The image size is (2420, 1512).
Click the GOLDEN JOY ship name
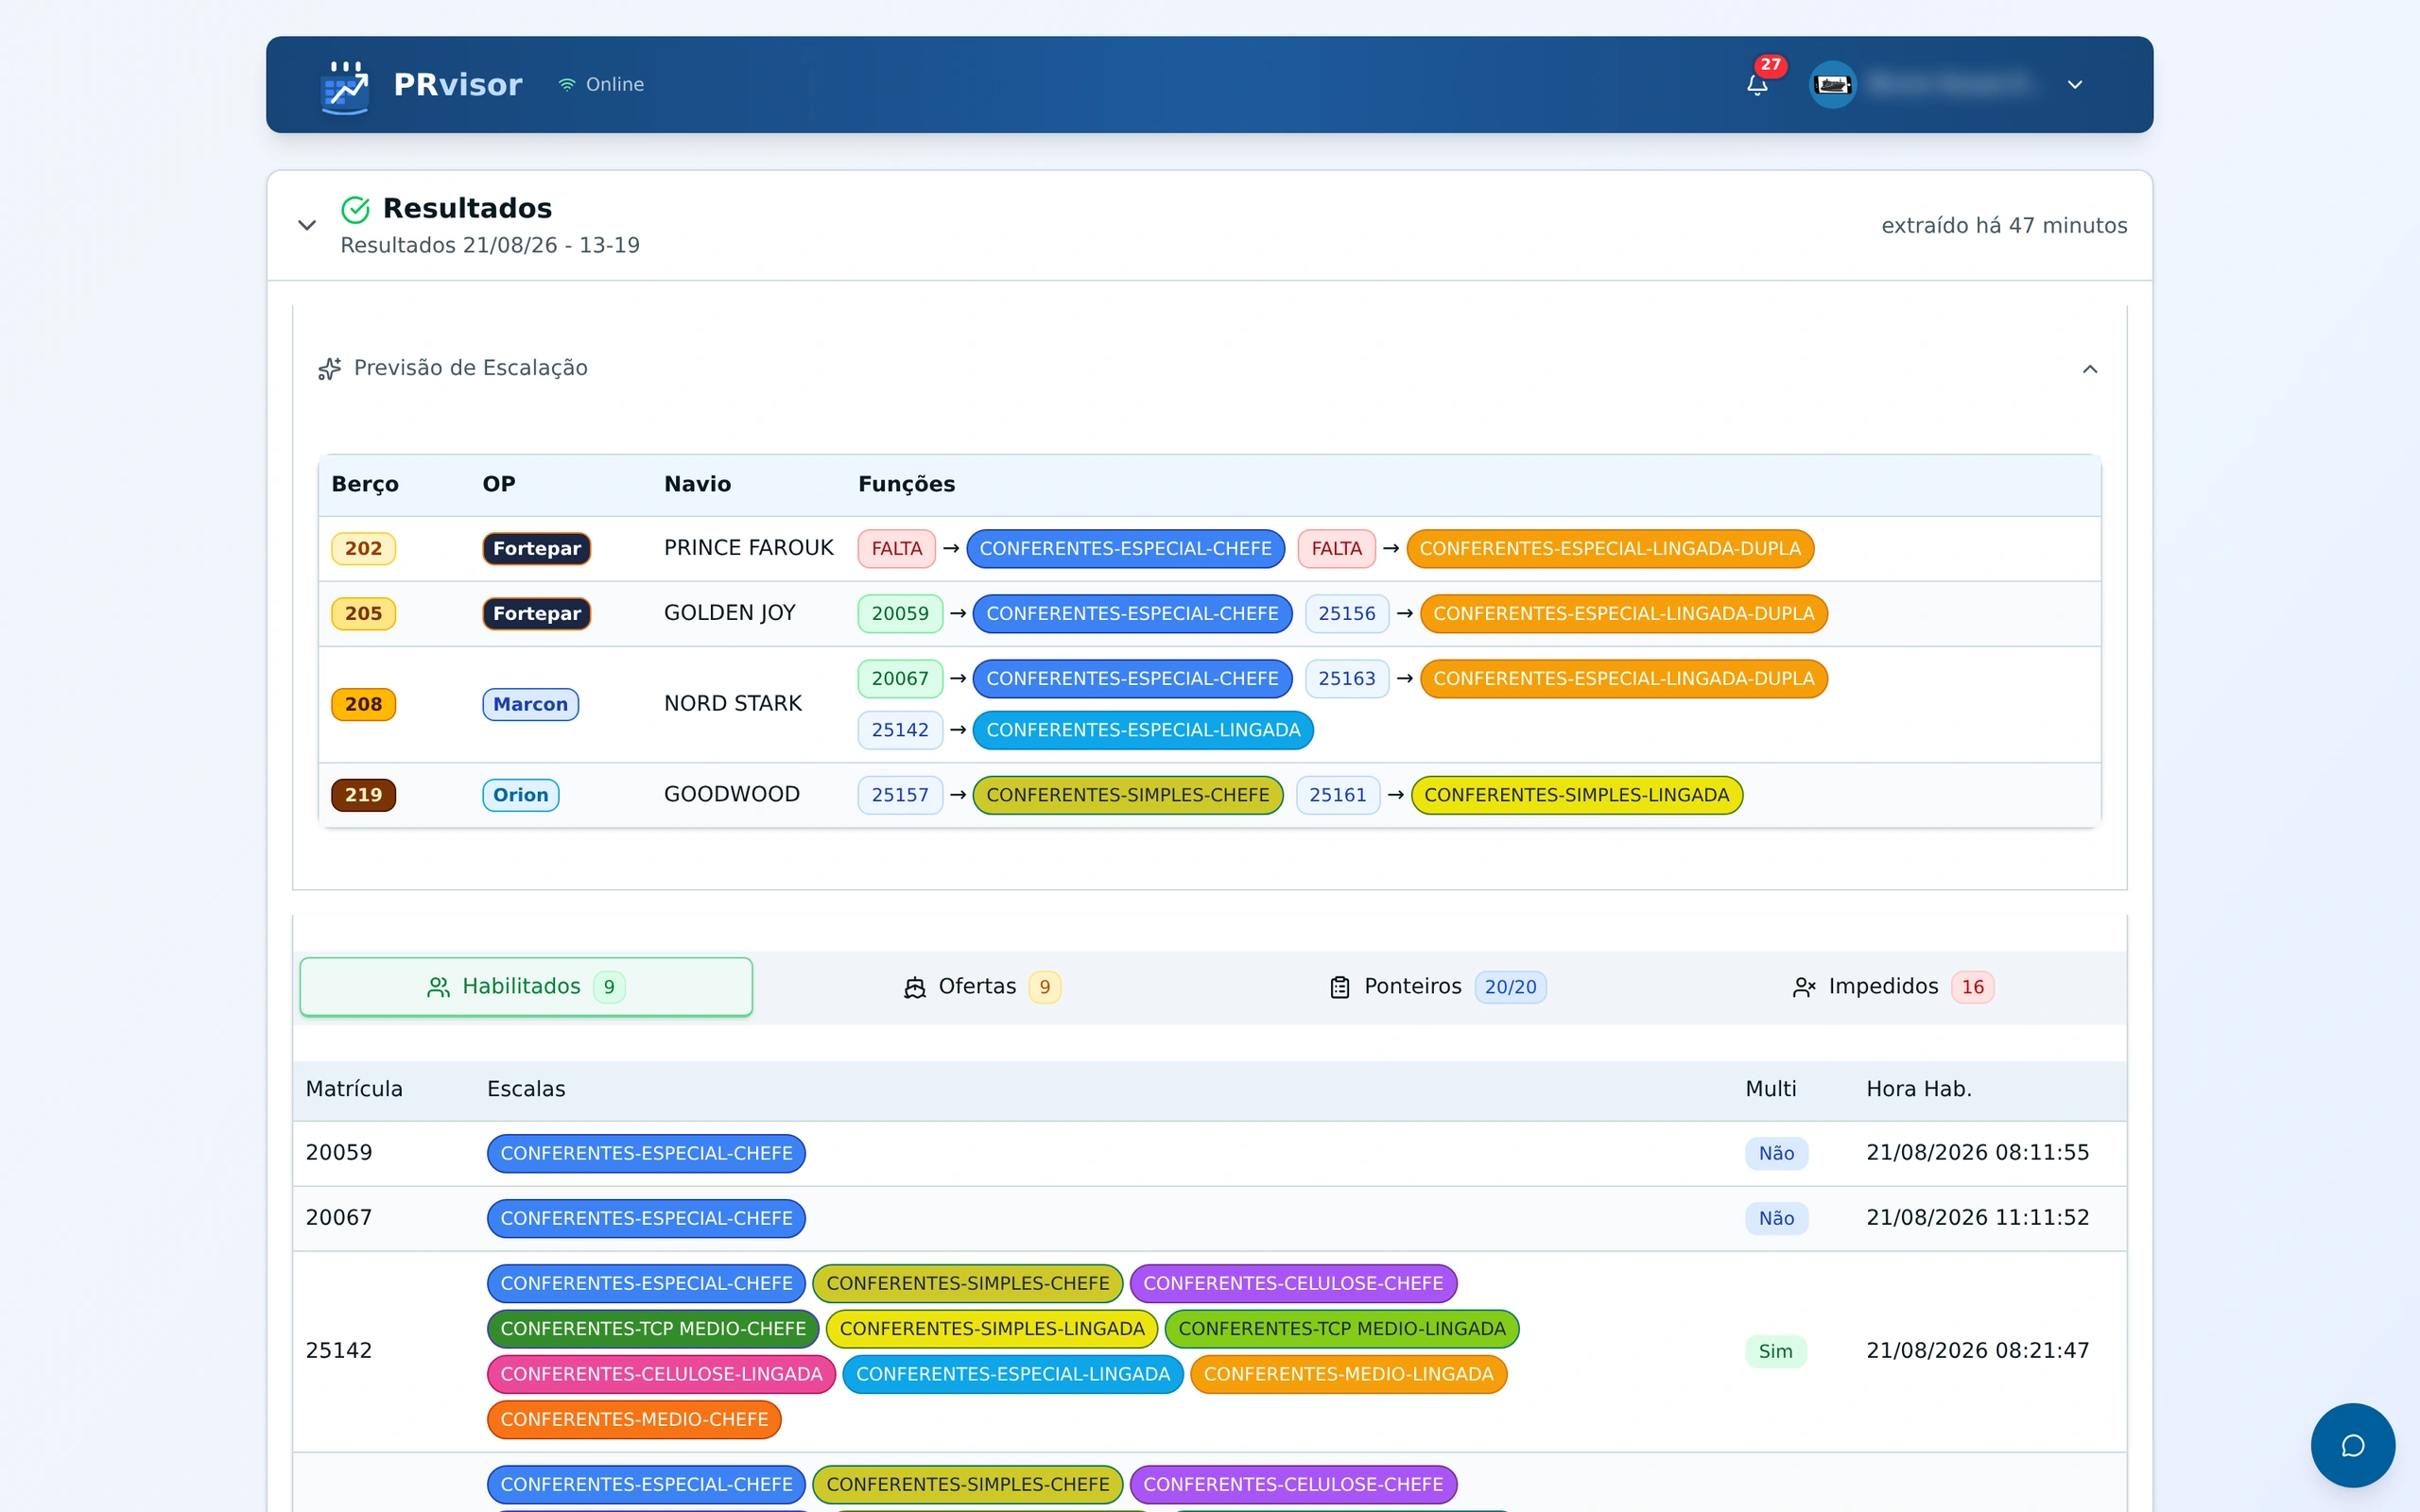pos(729,613)
